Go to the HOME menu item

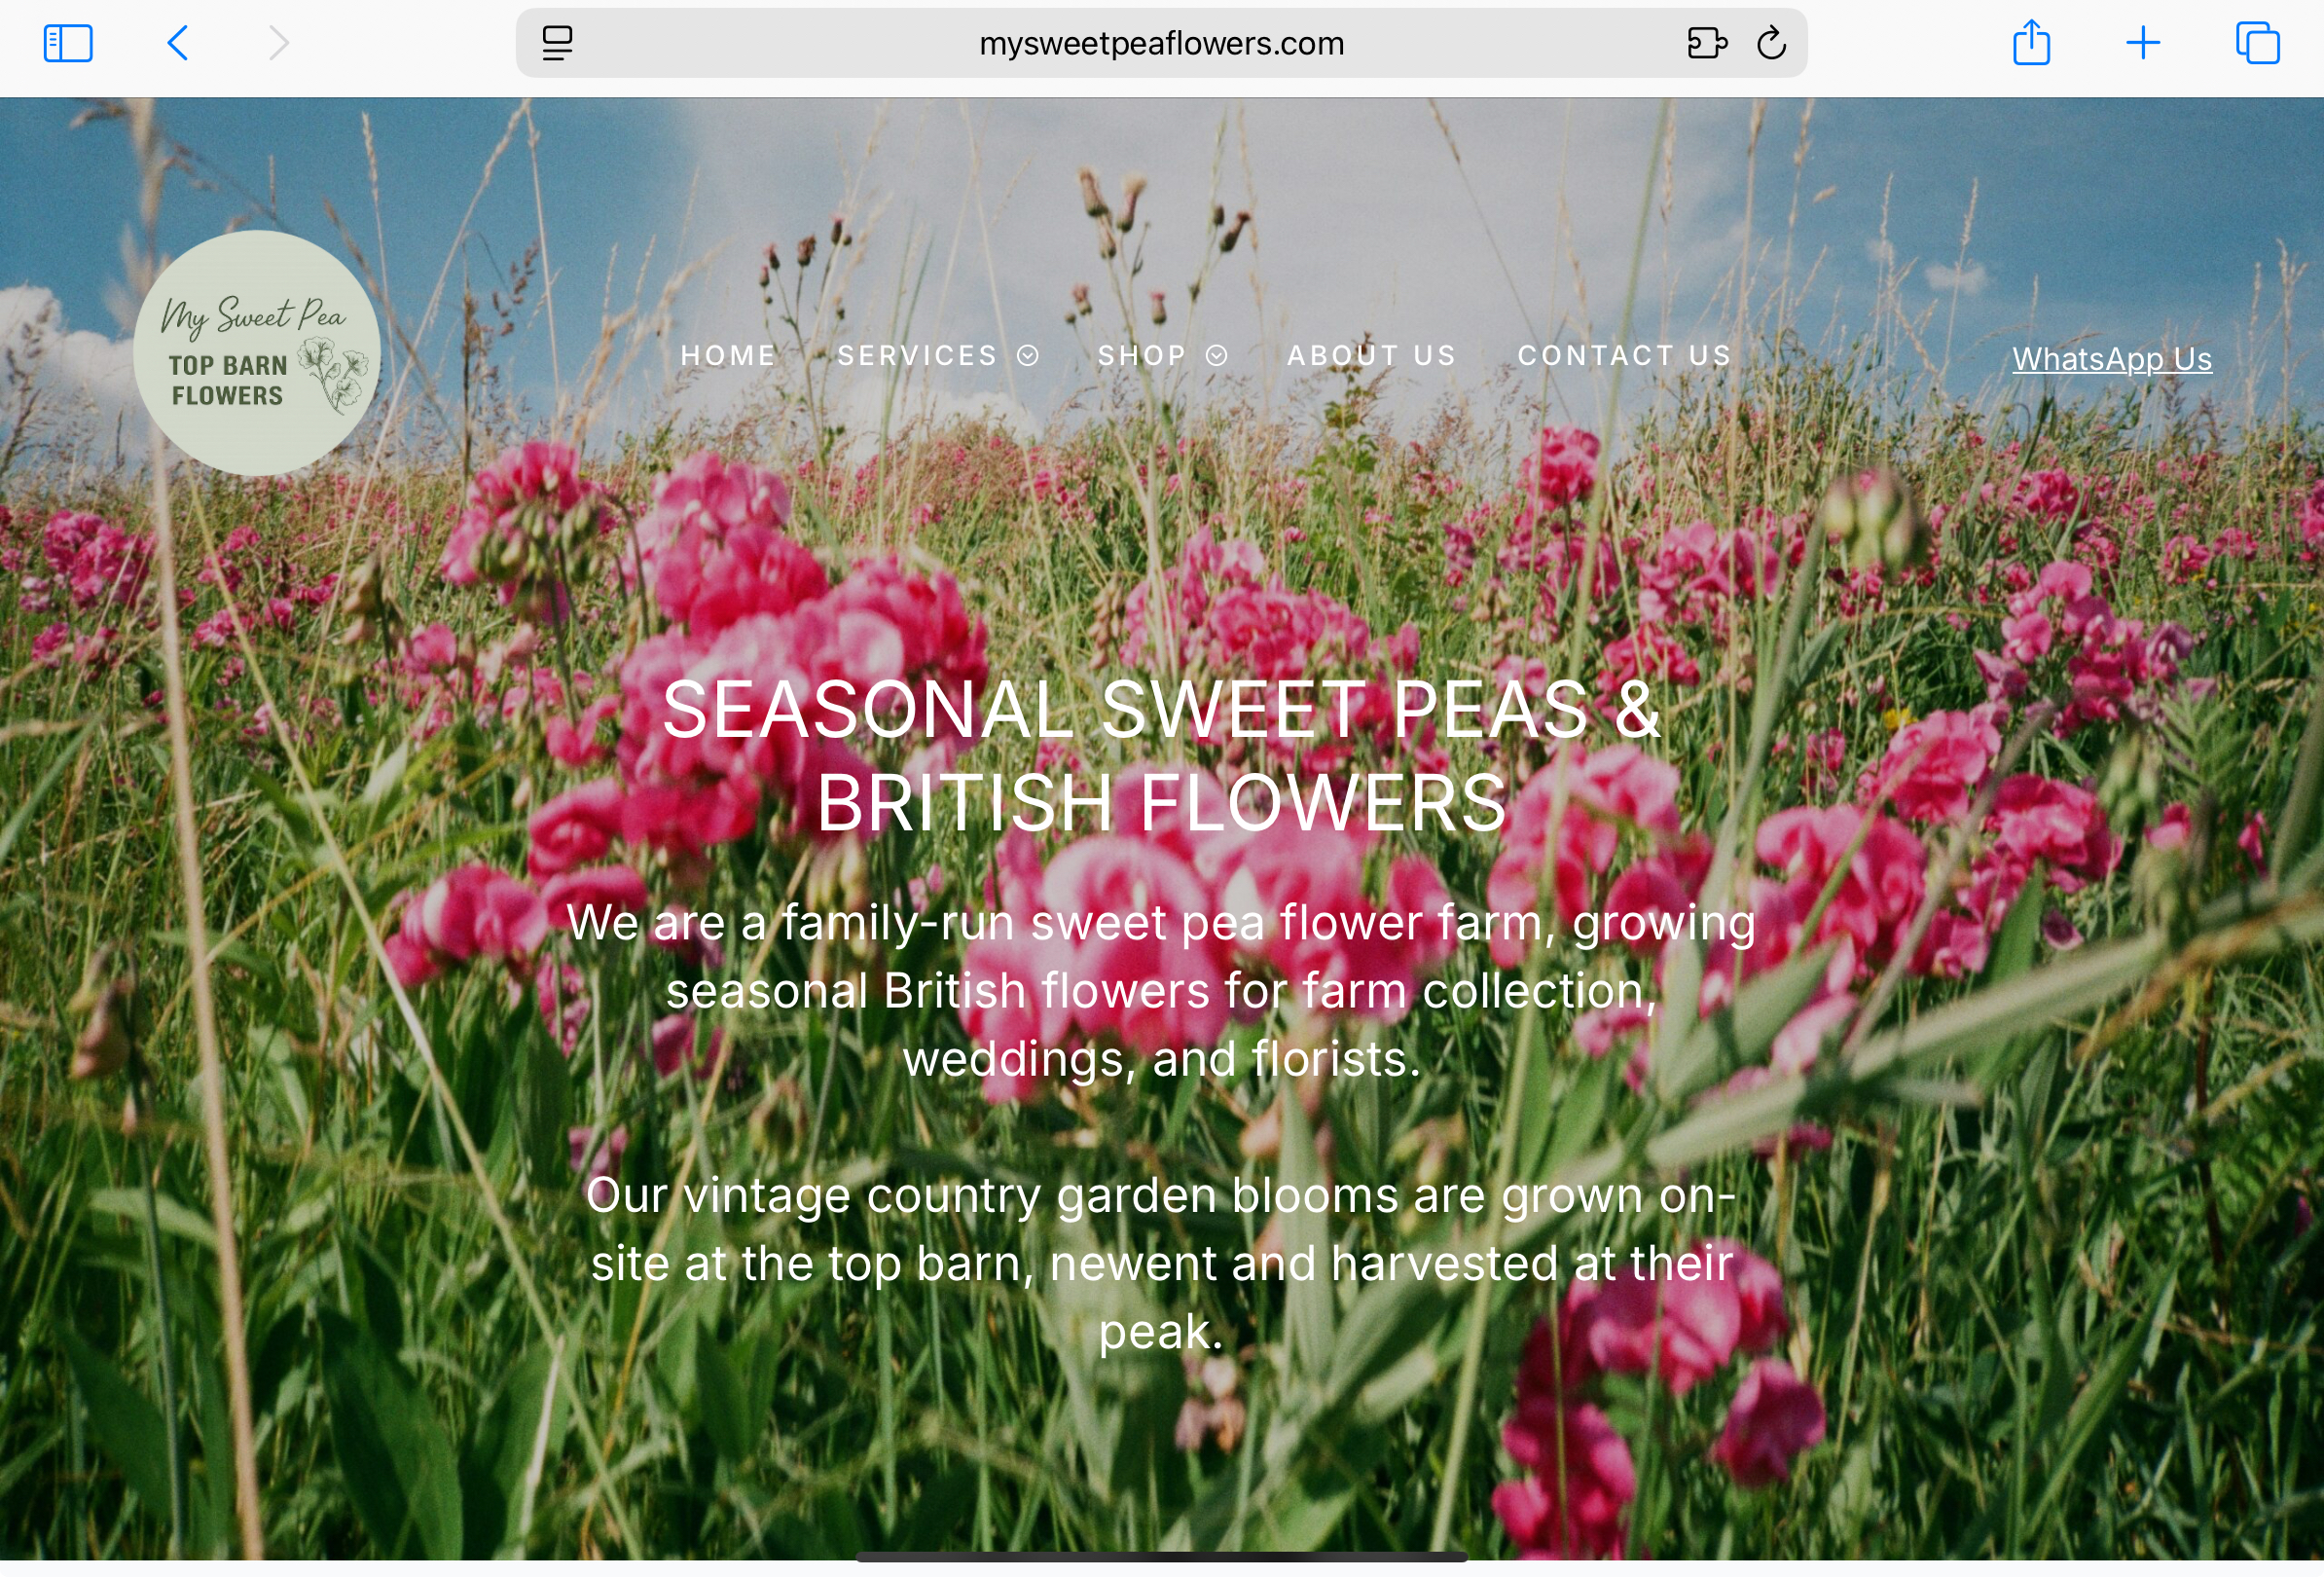728,355
